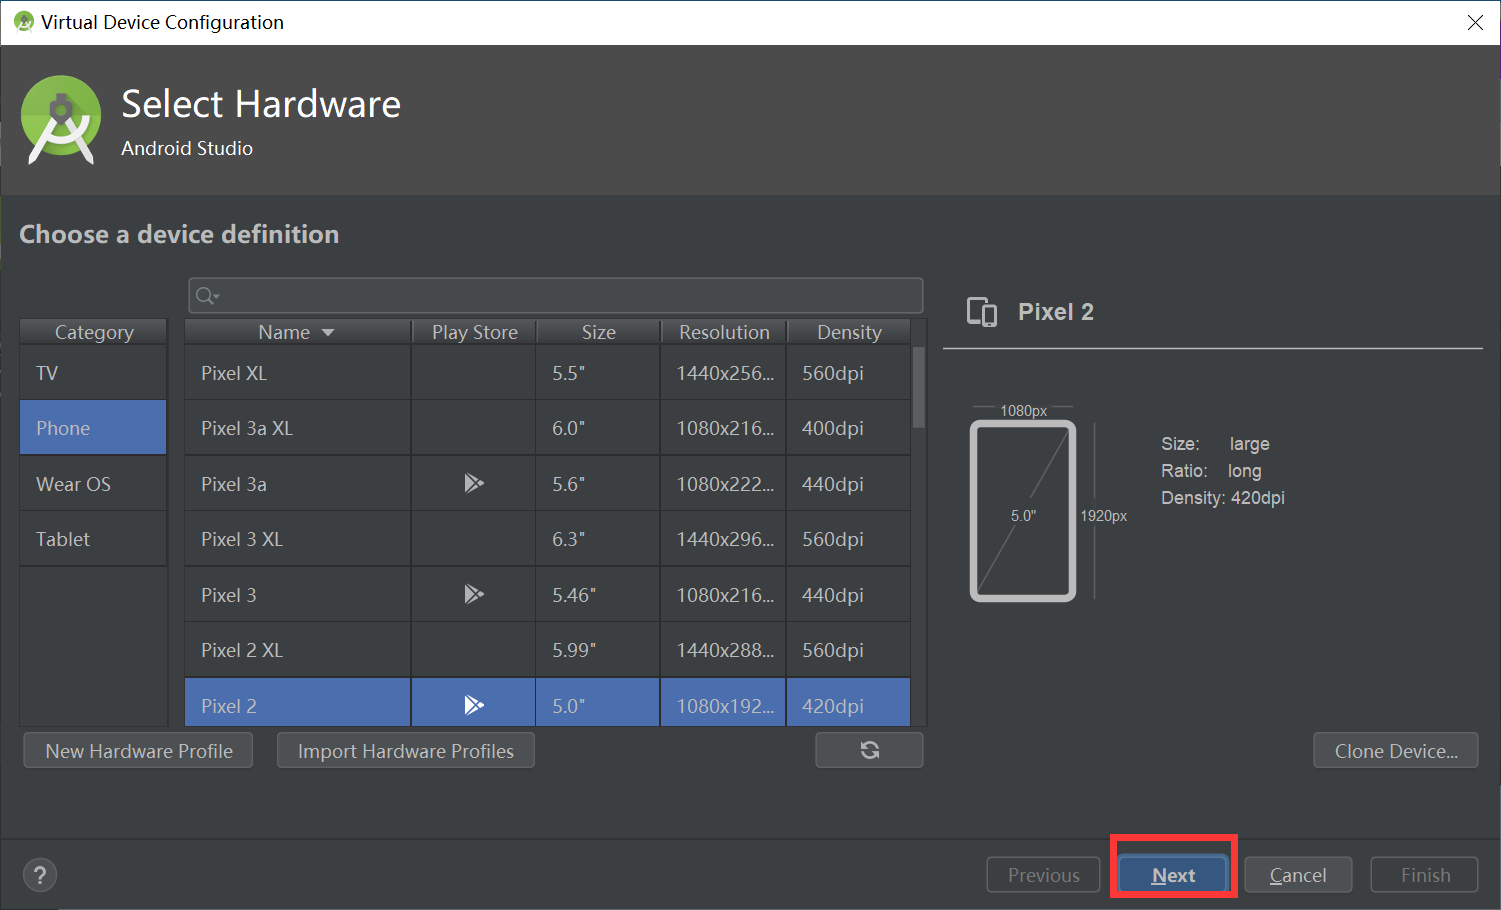Viewport: 1501px width, 910px height.
Task: Click the Density: 420dpi detail text
Action: (x=1223, y=498)
